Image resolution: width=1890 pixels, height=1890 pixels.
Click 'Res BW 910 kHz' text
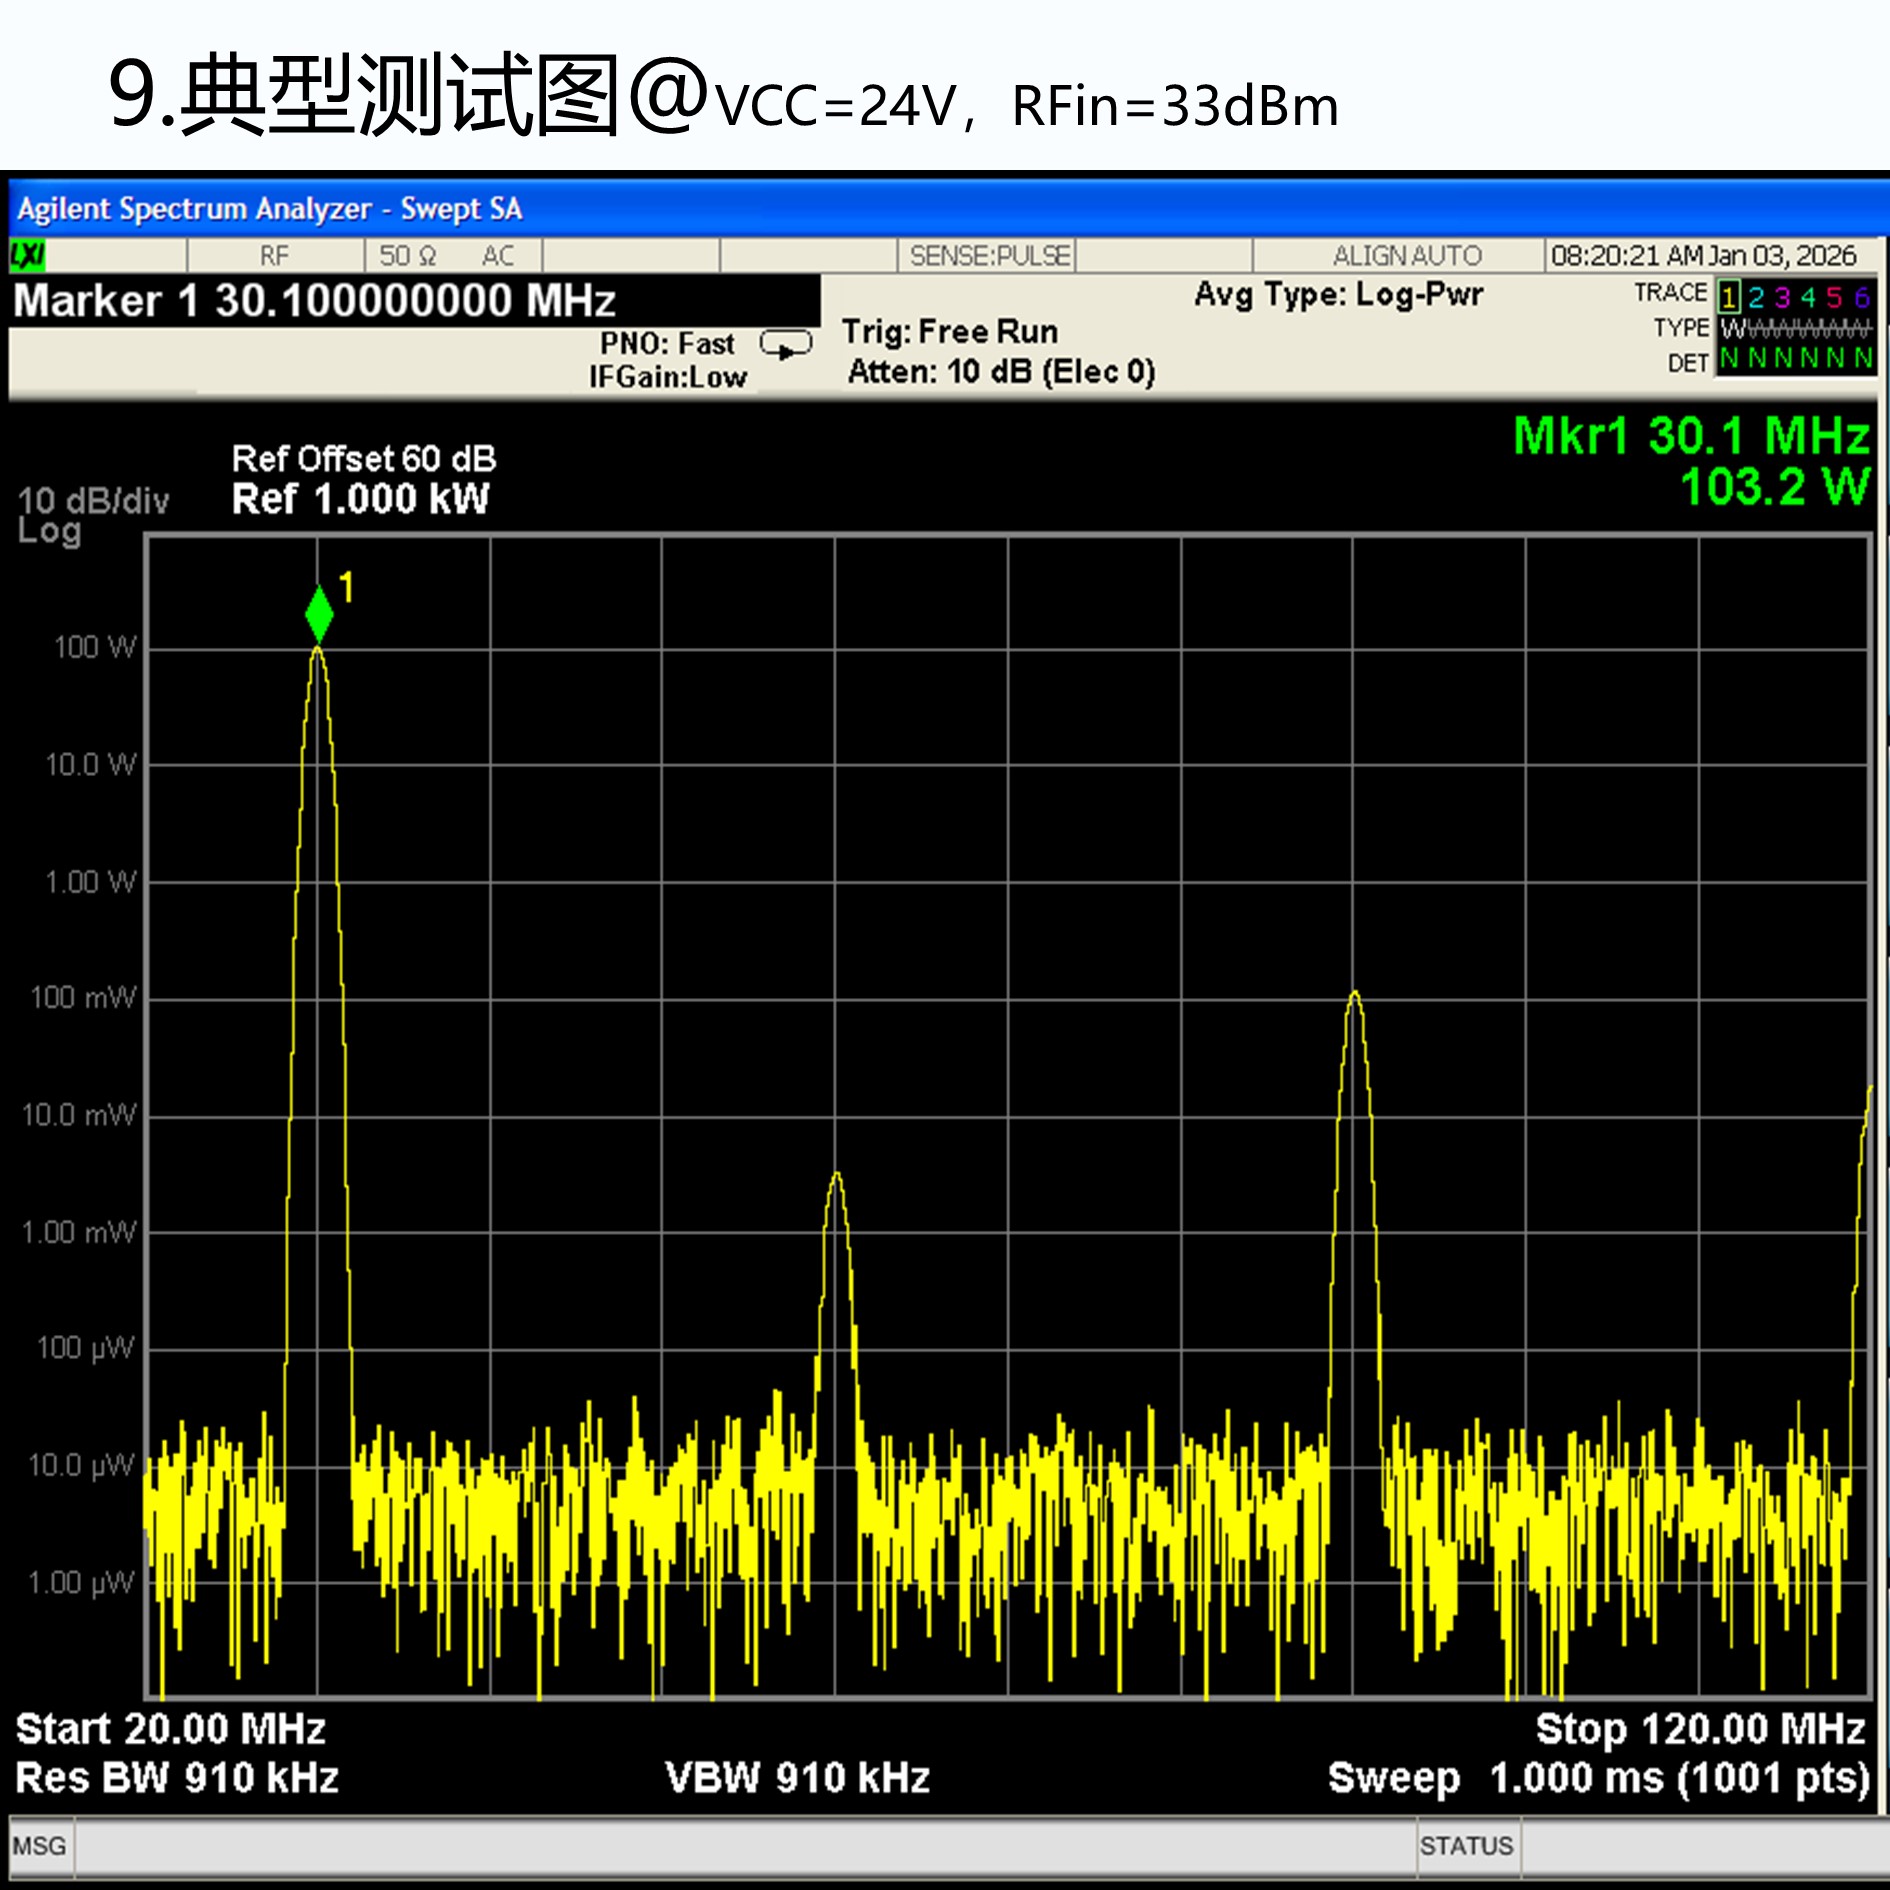[x=177, y=1778]
